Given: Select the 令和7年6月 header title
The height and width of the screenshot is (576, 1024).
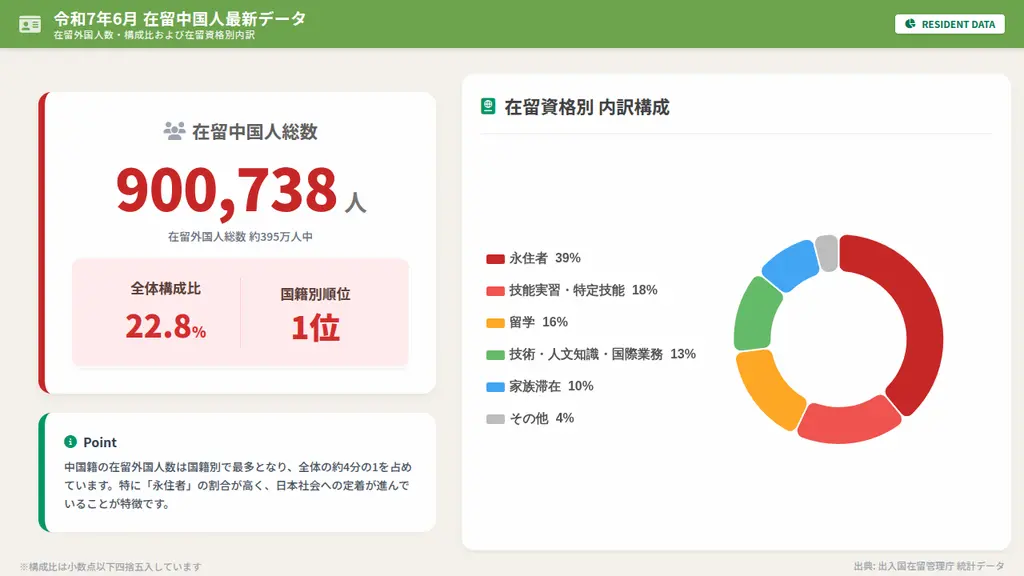Looking at the screenshot, I should [x=178, y=17].
